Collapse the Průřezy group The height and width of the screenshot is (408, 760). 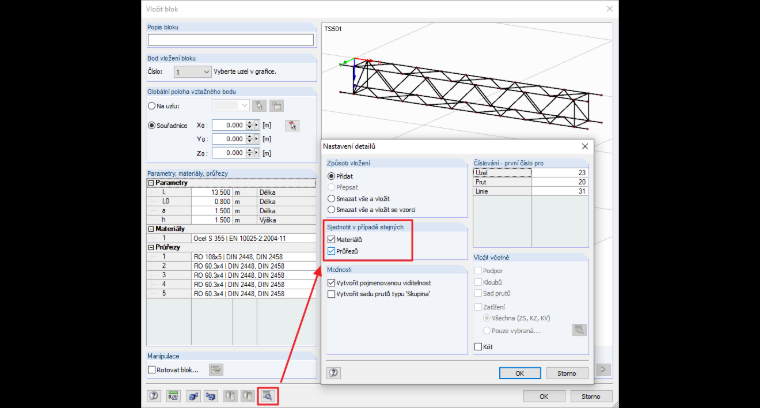tap(151, 247)
